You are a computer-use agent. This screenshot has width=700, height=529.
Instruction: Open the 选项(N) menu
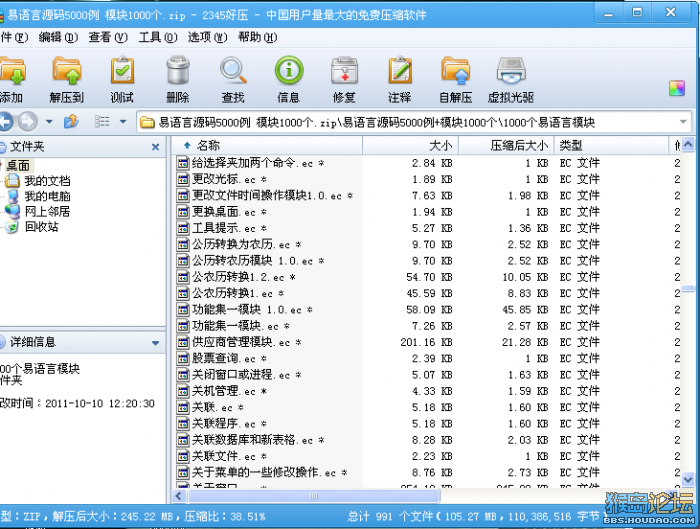(208, 37)
